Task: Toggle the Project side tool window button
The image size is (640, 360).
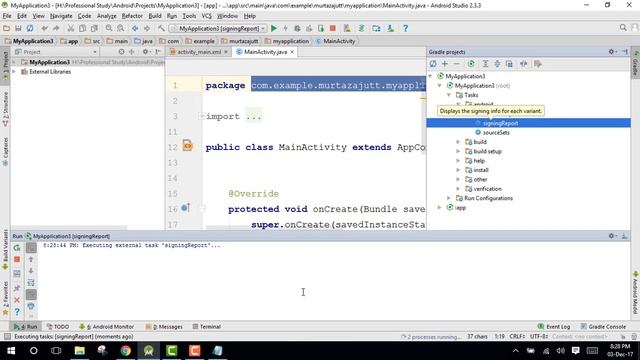Action: click(x=5, y=65)
